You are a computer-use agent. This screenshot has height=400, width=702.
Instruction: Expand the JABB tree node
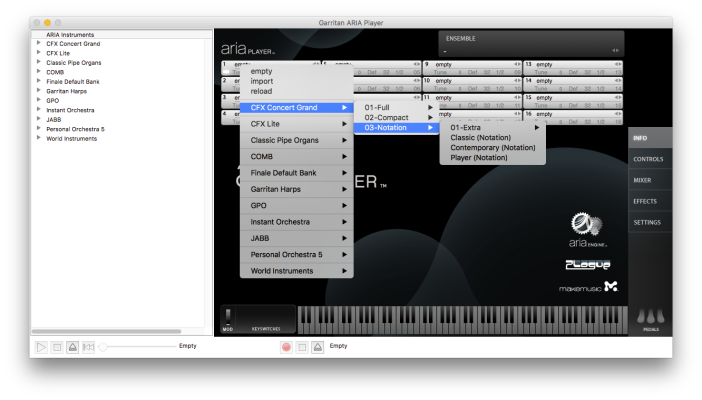pos(39,119)
